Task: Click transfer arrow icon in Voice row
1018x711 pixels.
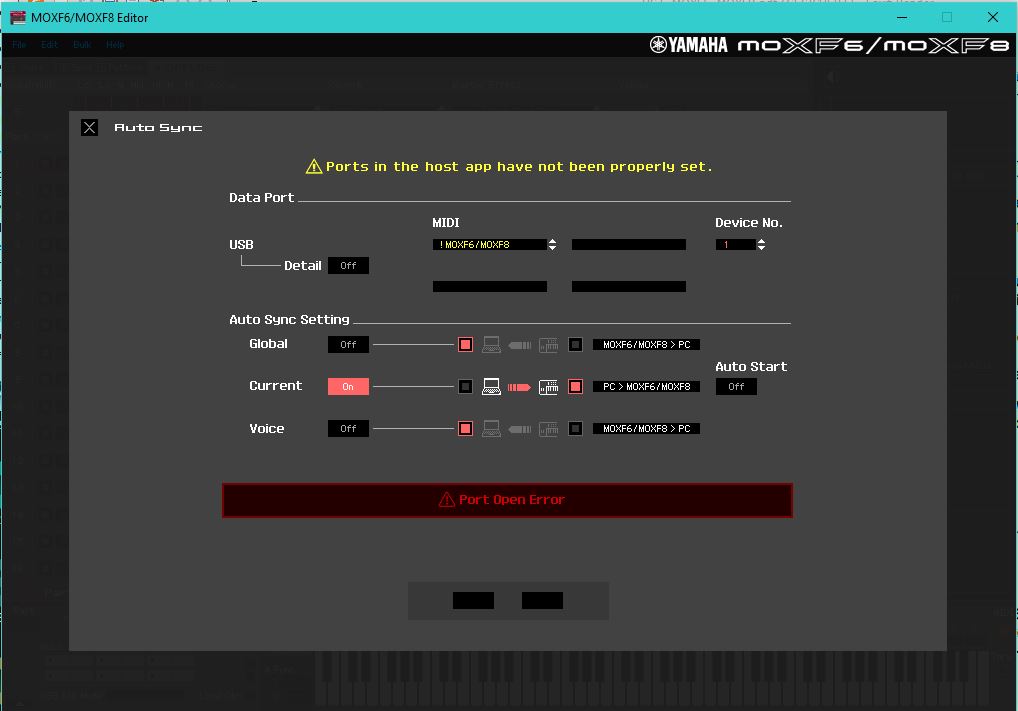Action: point(519,429)
